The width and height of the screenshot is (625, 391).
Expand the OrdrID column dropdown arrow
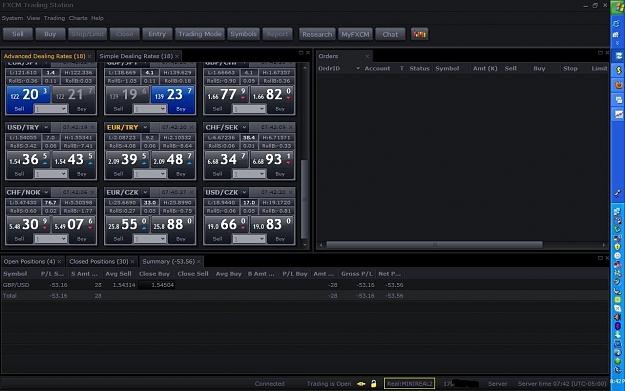click(x=358, y=69)
